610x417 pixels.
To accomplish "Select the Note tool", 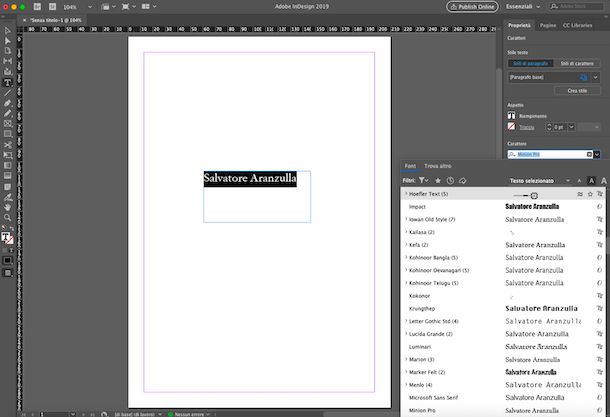I will pos(7,187).
